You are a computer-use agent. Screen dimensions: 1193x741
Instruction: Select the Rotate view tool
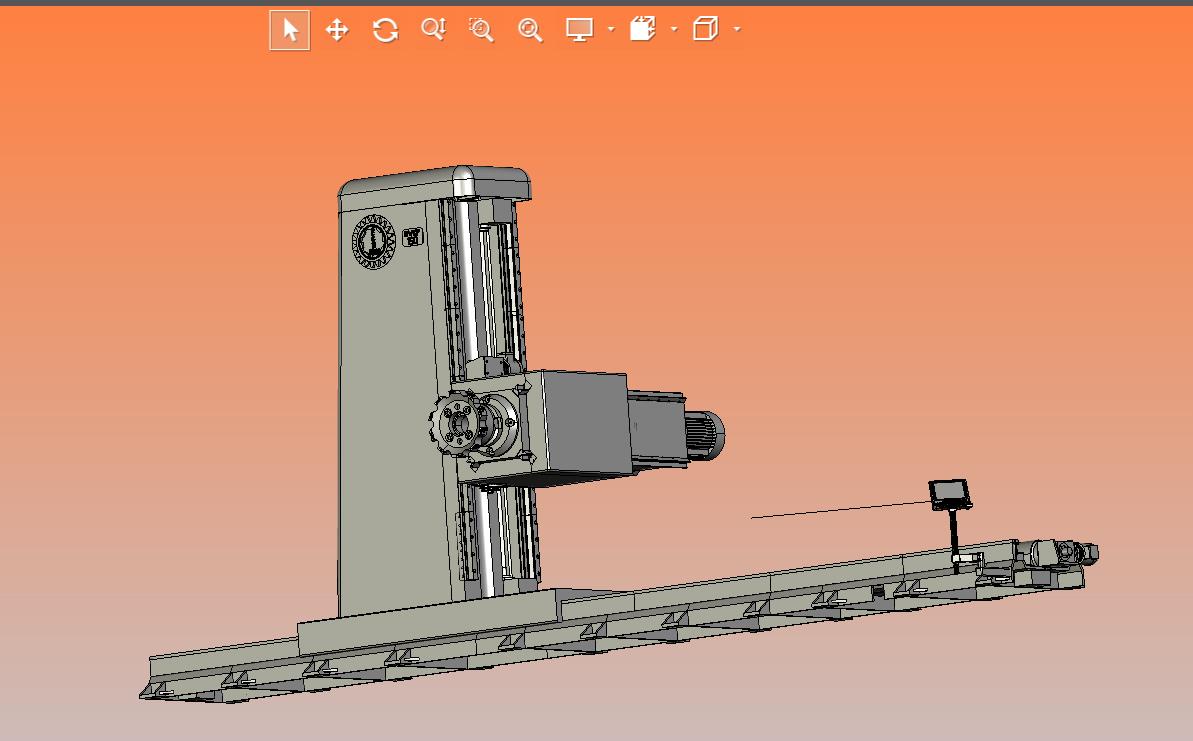click(x=385, y=30)
